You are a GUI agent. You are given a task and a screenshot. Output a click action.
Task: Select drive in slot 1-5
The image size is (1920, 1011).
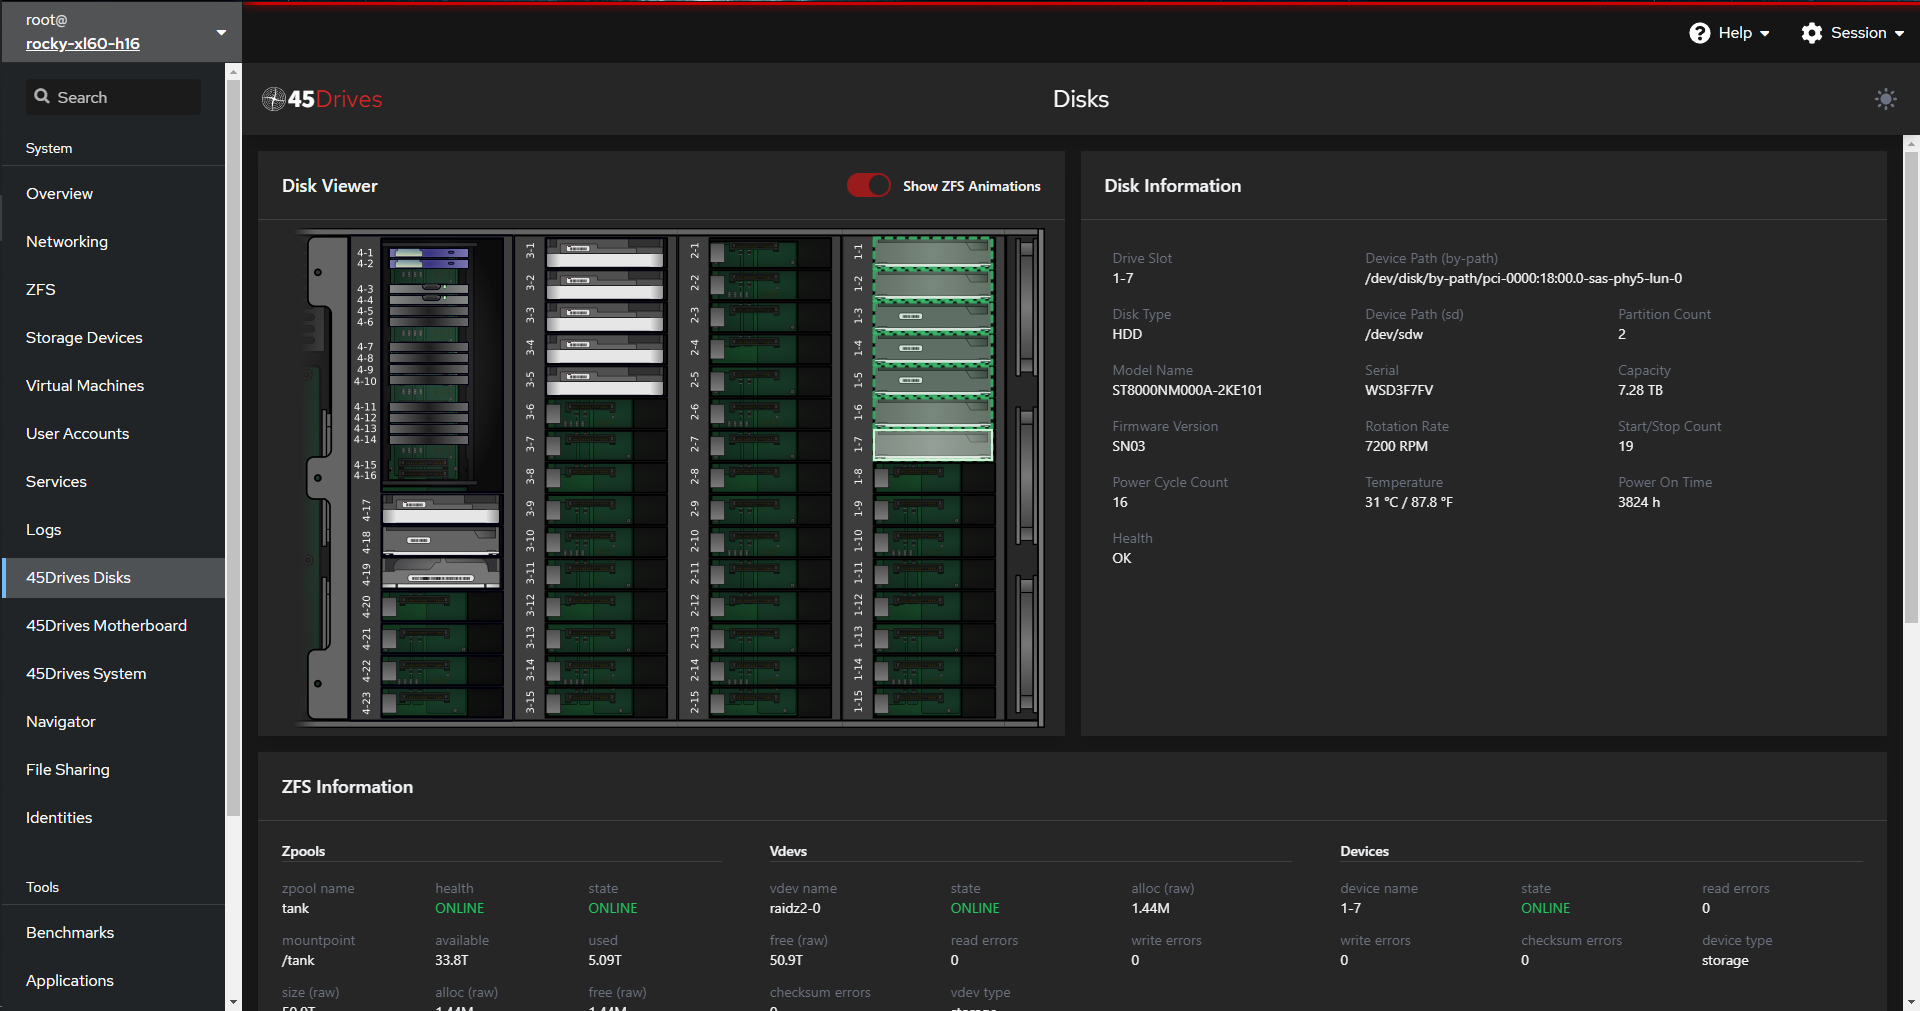[933, 380]
